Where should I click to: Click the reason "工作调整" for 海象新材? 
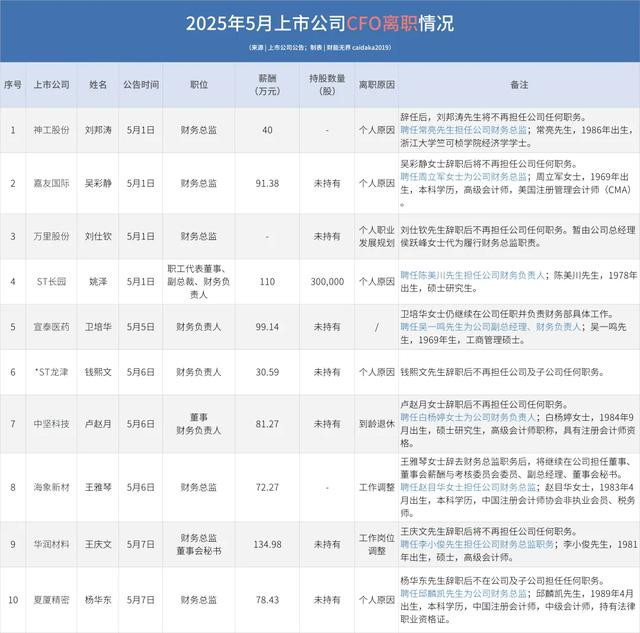tap(377, 487)
